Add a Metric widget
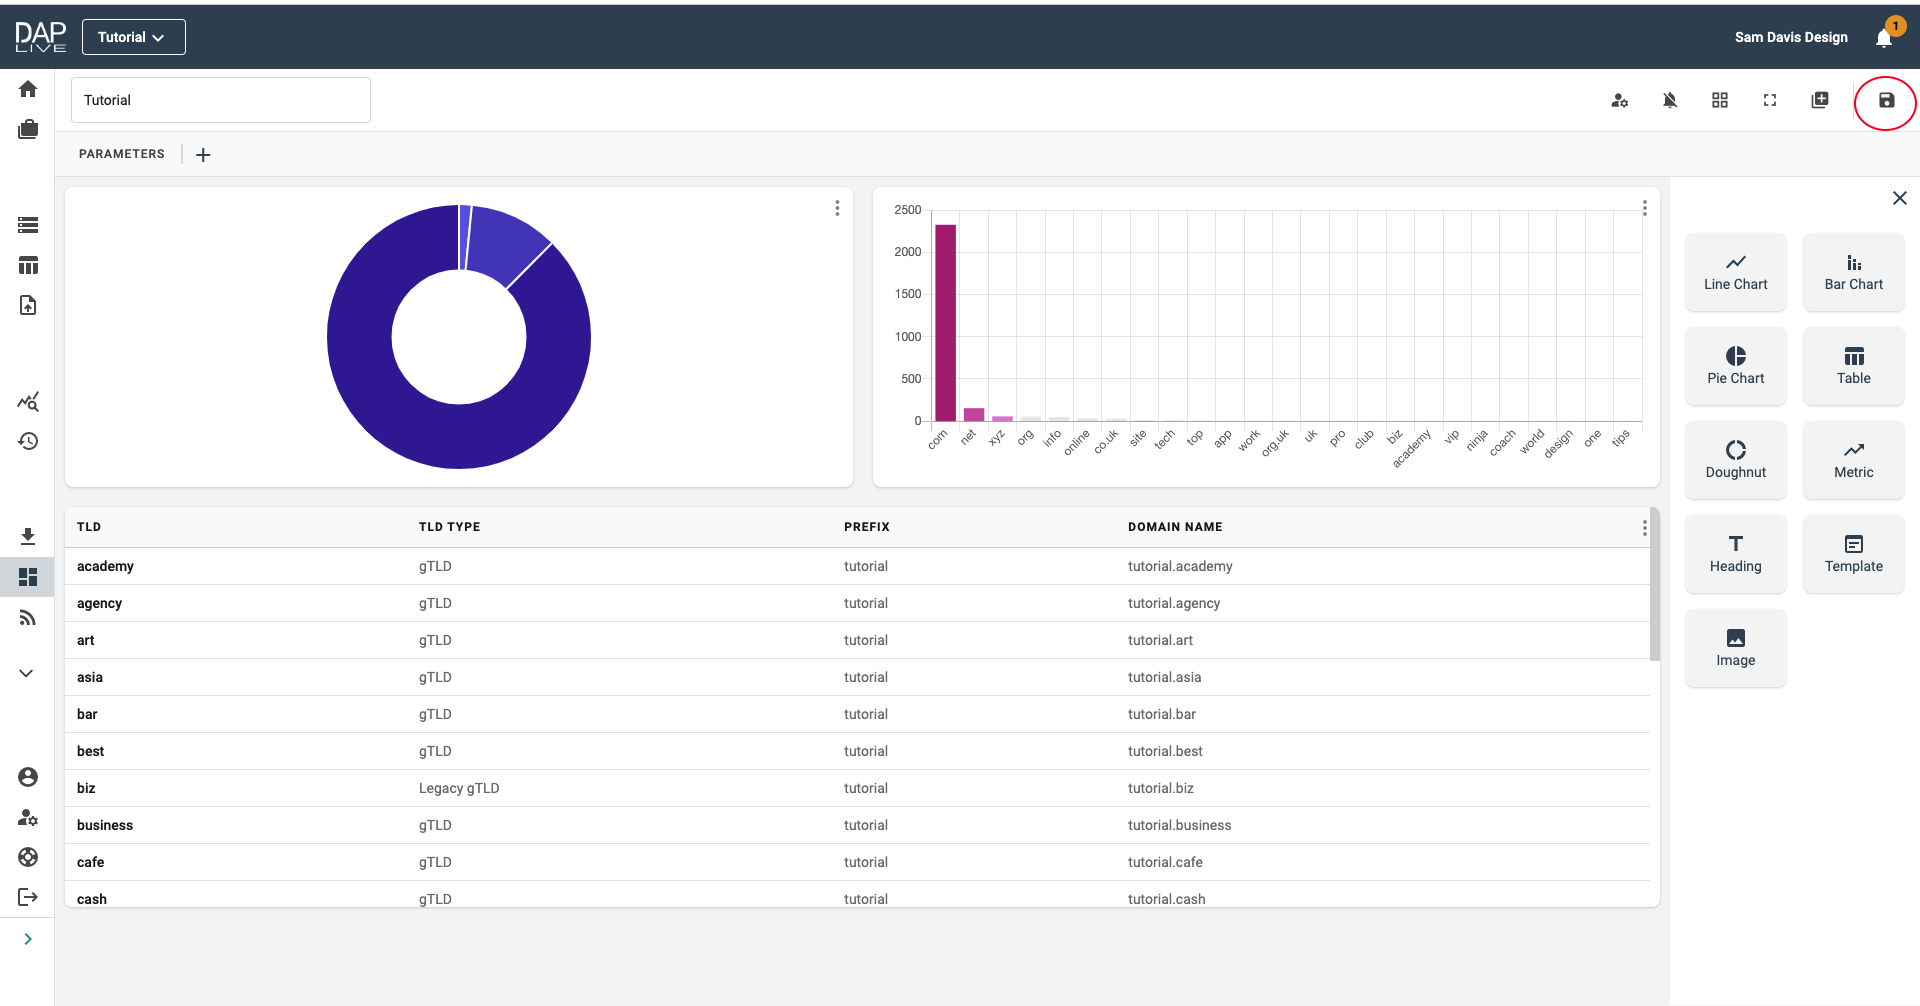This screenshot has width=1920, height=1006. coord(1853,460)
